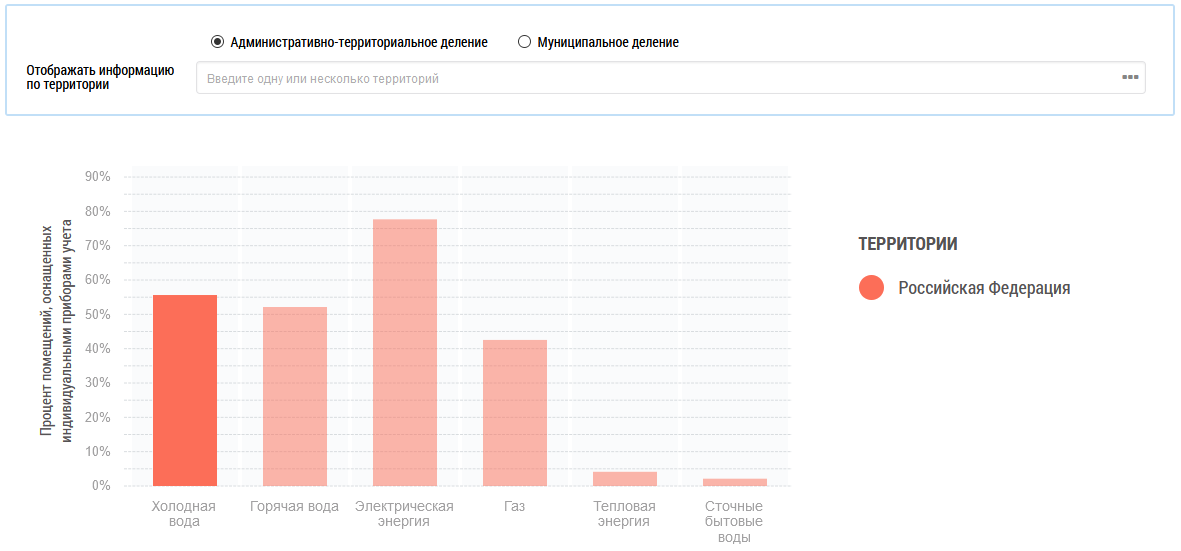Screen dimensions: 1181x551
Task: Click the Электрическая энергия bar
Action: pos(405,352)
